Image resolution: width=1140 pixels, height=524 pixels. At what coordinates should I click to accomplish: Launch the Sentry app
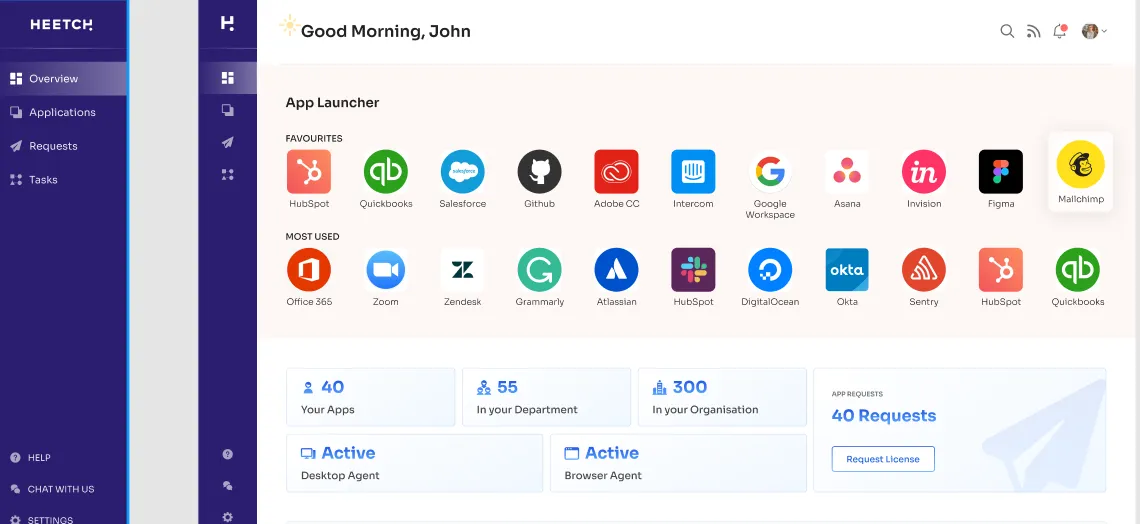924,270
